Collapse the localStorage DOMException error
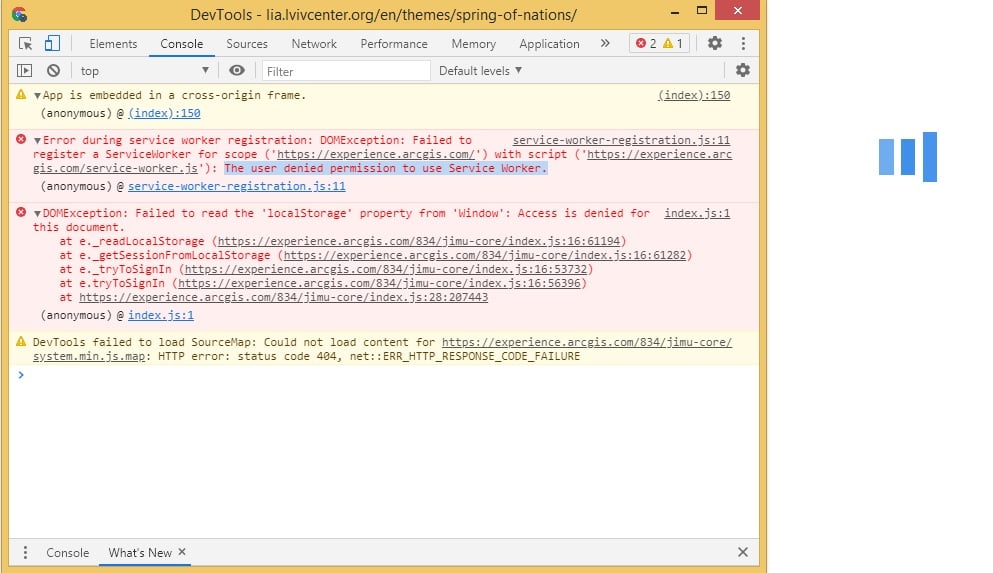 click(x=37, y=213)
